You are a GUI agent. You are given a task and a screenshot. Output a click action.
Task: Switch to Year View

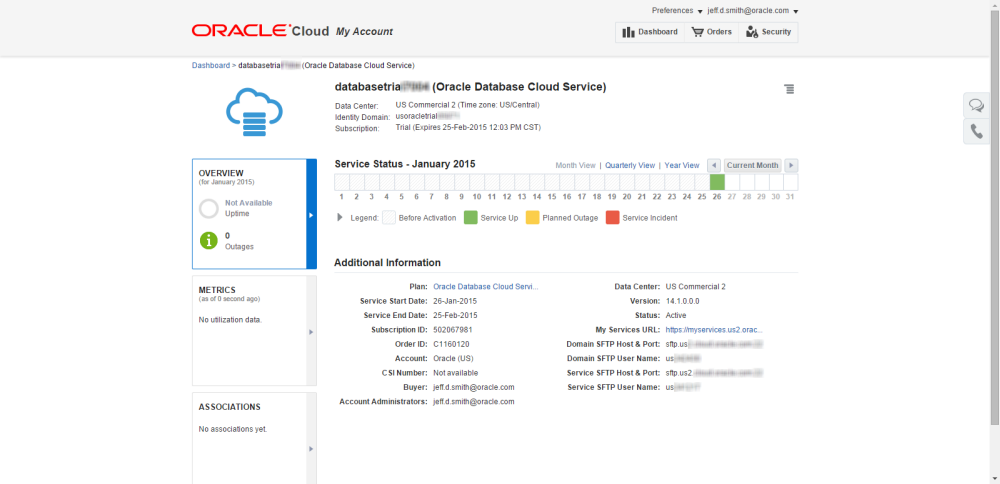(x=682, y=165)
